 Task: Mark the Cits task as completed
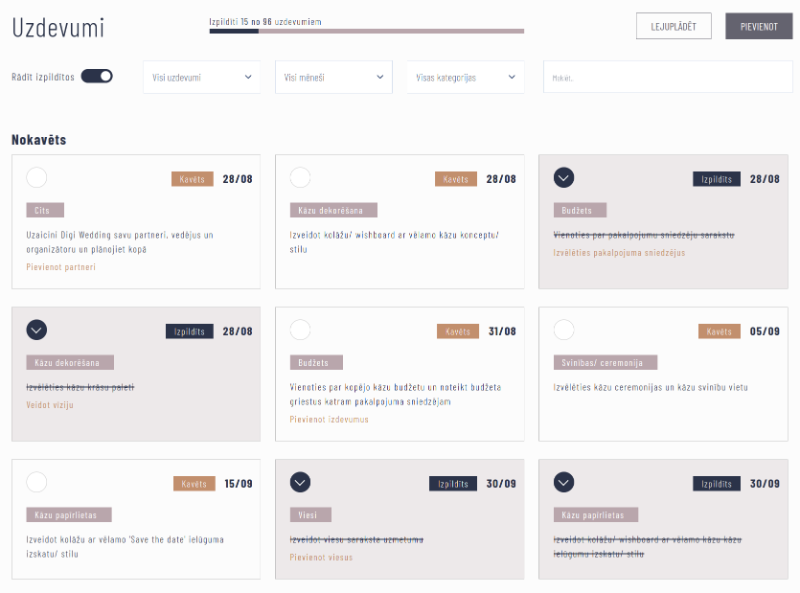37,178
